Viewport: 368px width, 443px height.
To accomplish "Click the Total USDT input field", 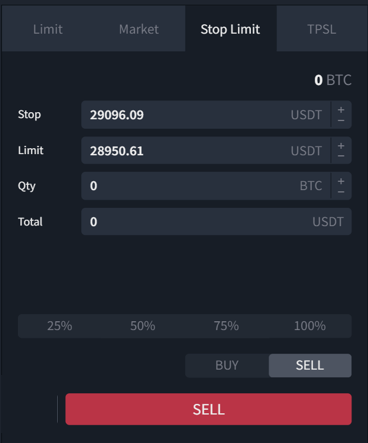I will click(216, 222).
